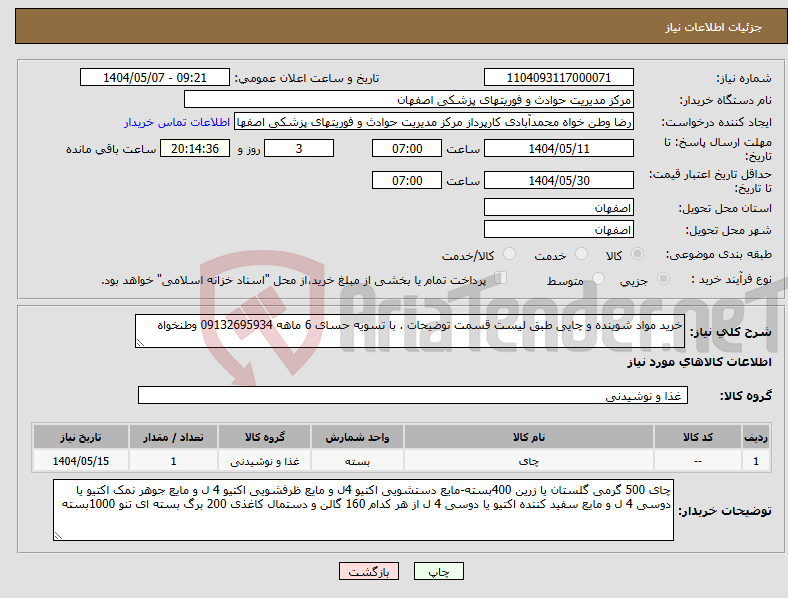Click the resize handle of buyer notes textarea
Image resolution: width=788 pixels, height=598 pixels.
[x=58, y=536]
